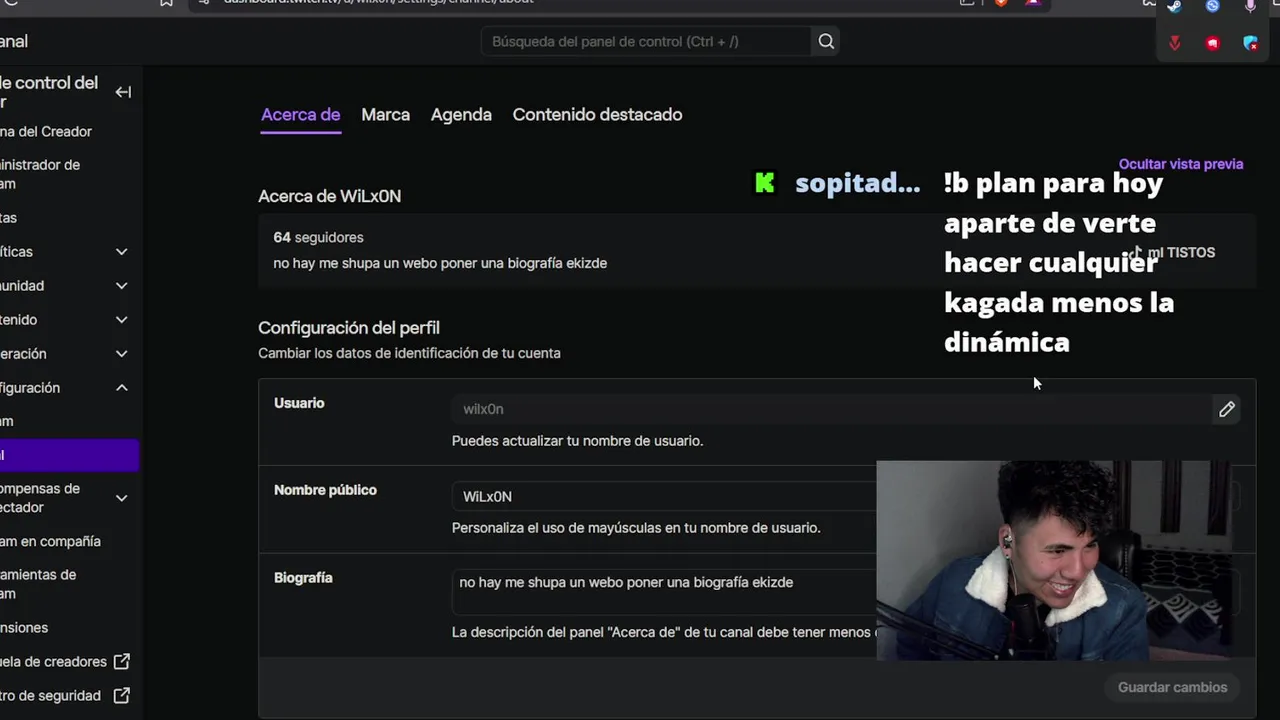This screenshot has height=720, width=1280.
Task: Open 'uela de creadores' sidebar link
Action: (53, 662)
